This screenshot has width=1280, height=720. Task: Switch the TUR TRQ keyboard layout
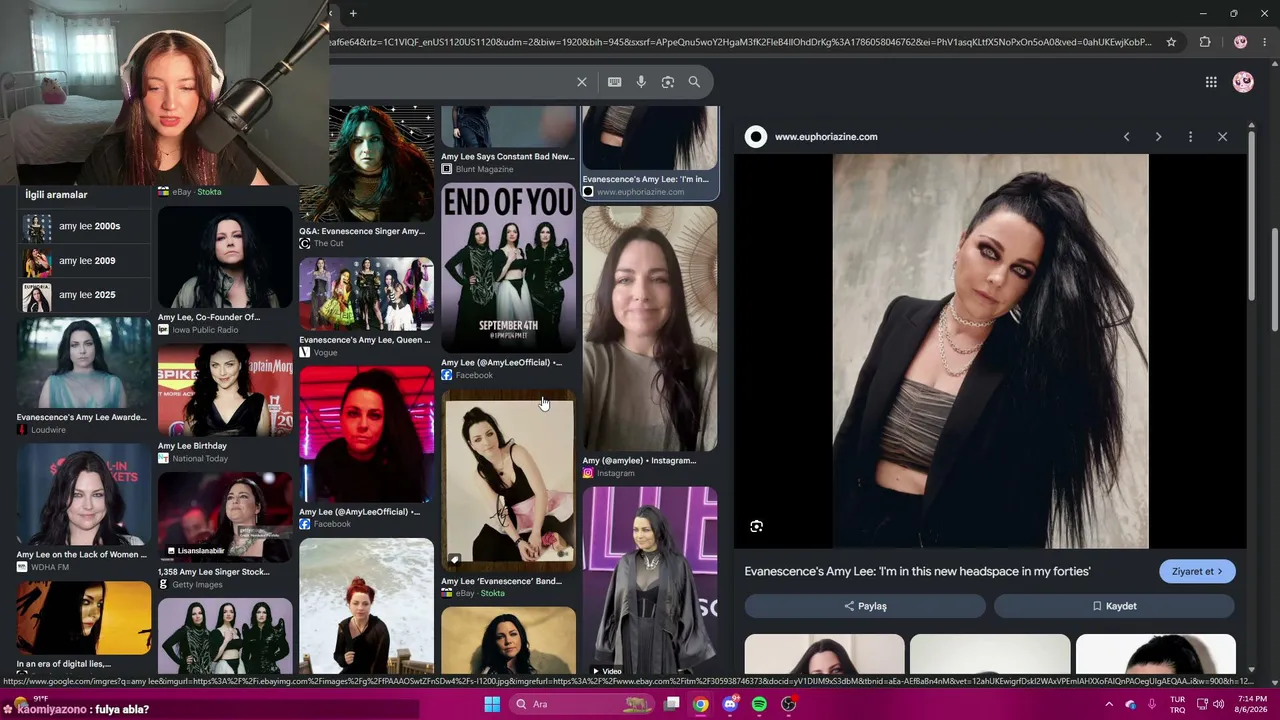(x=1178, y=704)
